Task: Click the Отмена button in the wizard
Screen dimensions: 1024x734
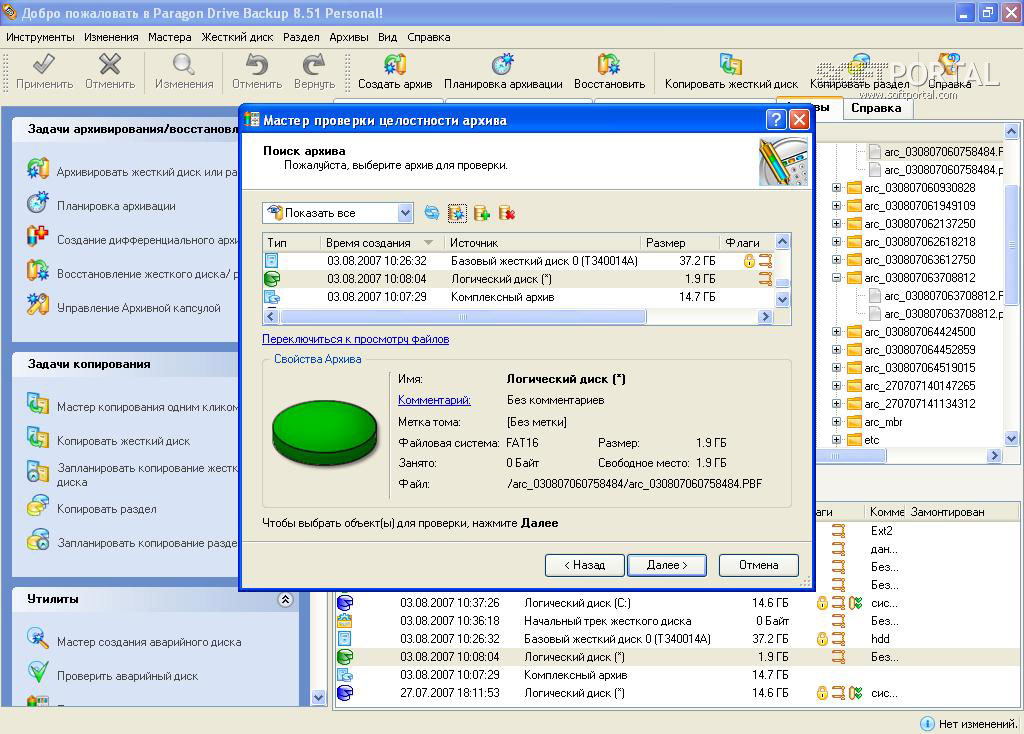Action: [758, 565]
